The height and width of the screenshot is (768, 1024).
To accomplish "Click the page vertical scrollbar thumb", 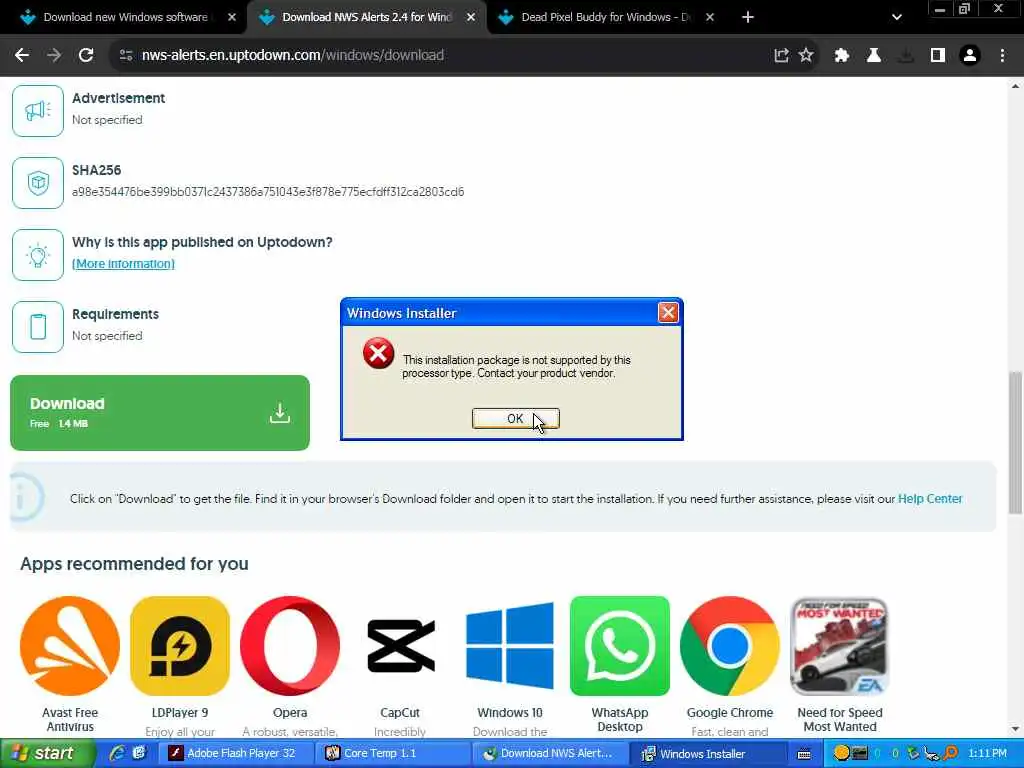I will (1015, 443).
